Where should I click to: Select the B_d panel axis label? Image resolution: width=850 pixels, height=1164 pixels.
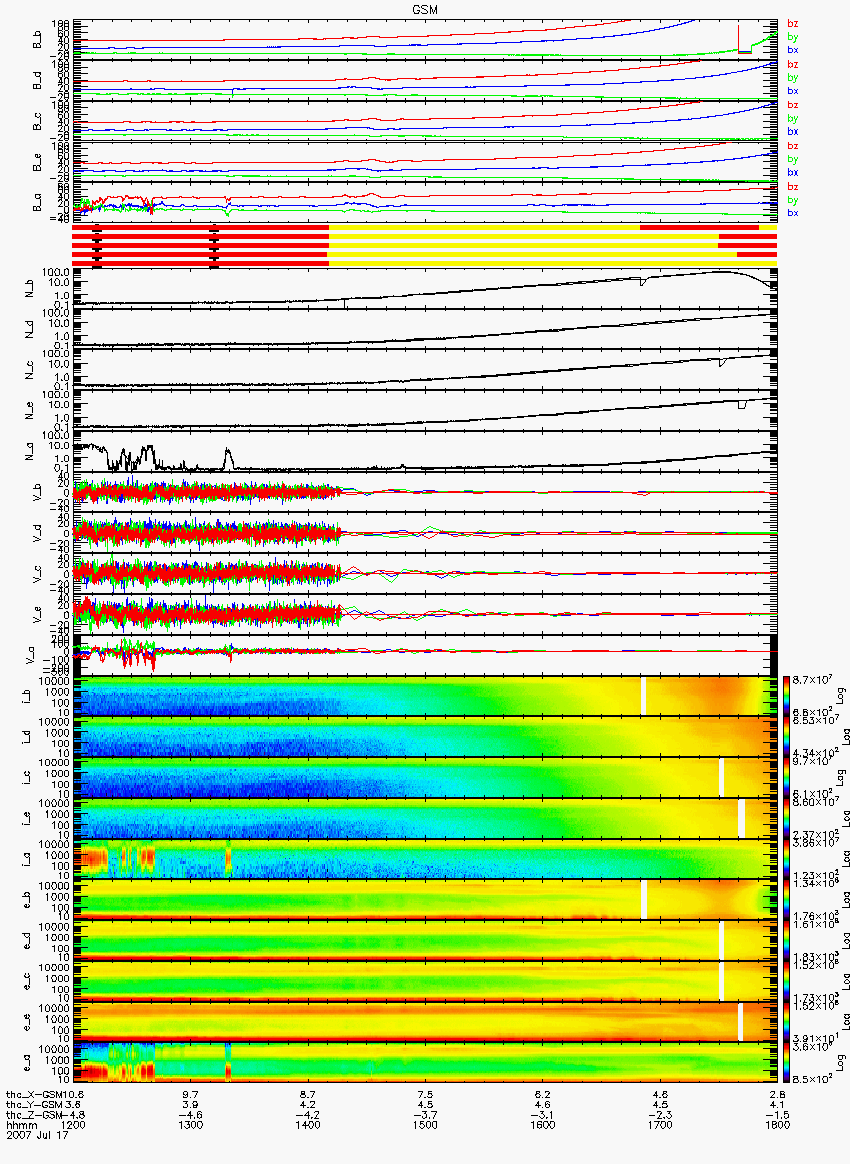[36, 80]
